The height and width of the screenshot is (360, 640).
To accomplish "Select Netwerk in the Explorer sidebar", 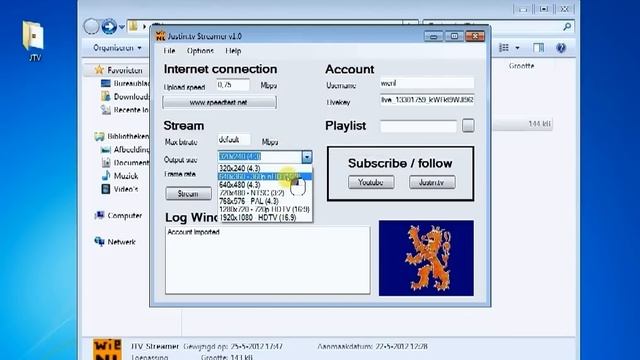I will pyautogui.click(x=121, y=242).
